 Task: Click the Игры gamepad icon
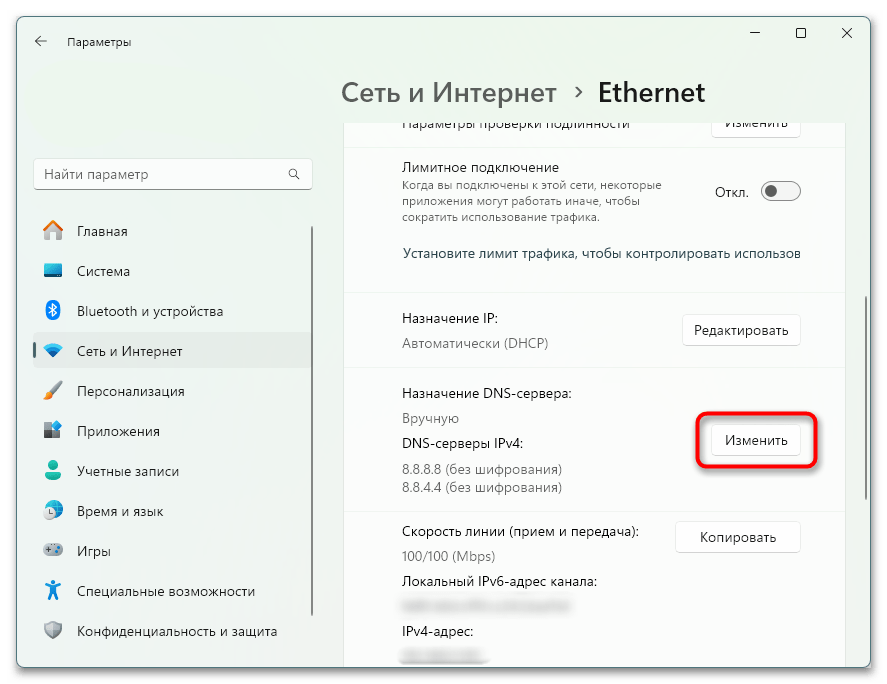tap(53, 550)
